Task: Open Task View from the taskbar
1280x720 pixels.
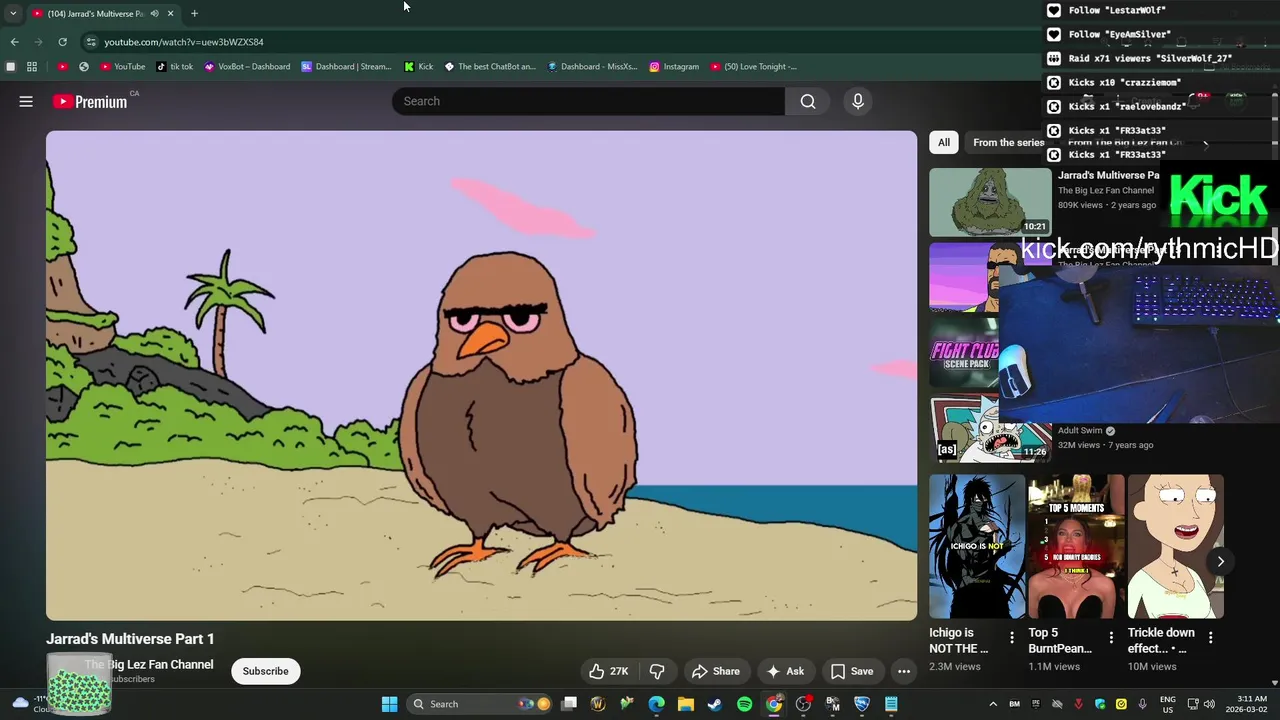Action: 569,704
